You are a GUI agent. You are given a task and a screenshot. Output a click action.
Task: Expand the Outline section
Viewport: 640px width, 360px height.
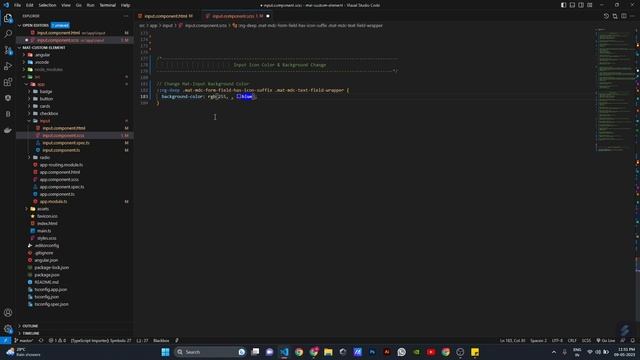30,326
